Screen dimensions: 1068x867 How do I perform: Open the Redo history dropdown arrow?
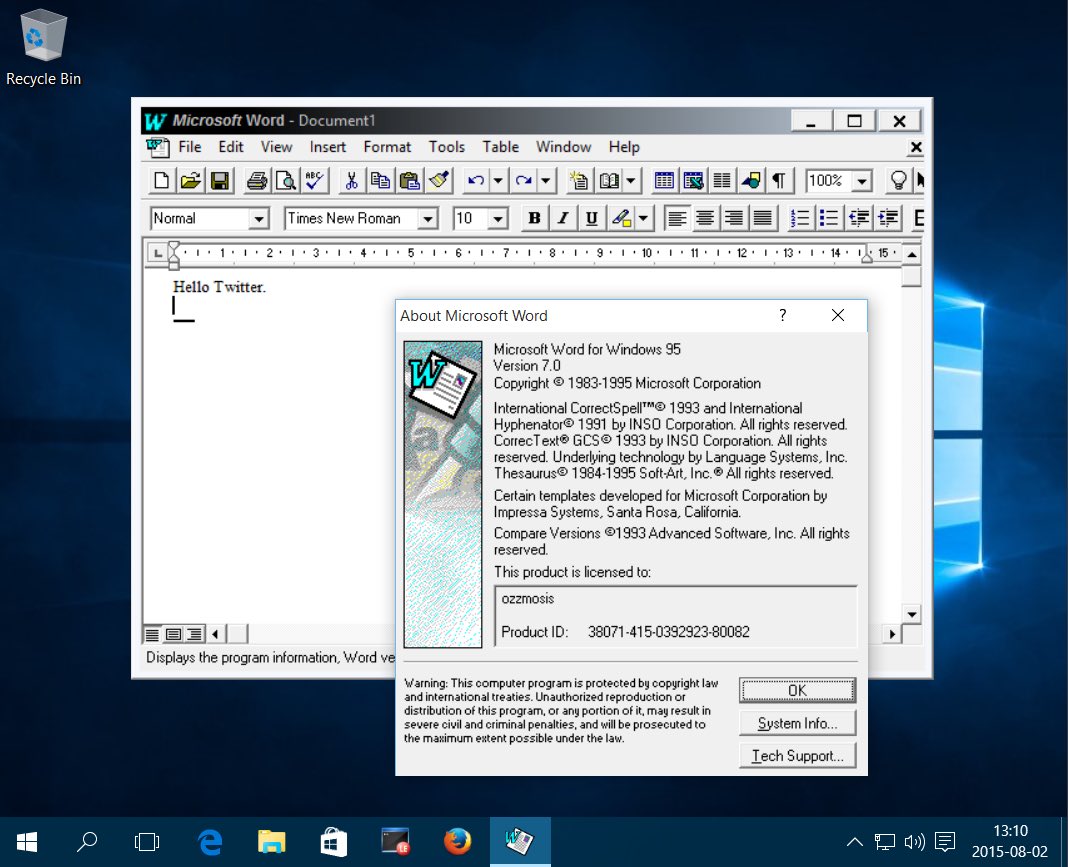[546, 180]
